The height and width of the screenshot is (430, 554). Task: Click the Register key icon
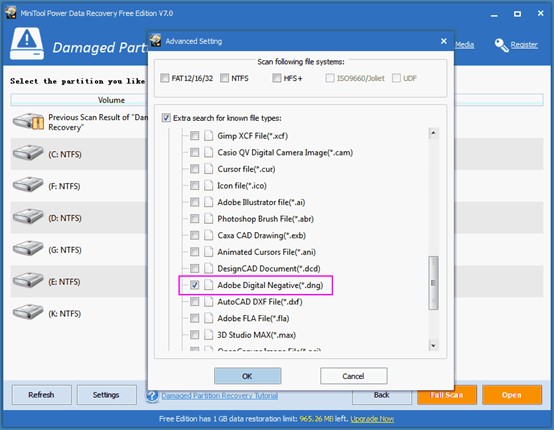click(x=501, y=45)
